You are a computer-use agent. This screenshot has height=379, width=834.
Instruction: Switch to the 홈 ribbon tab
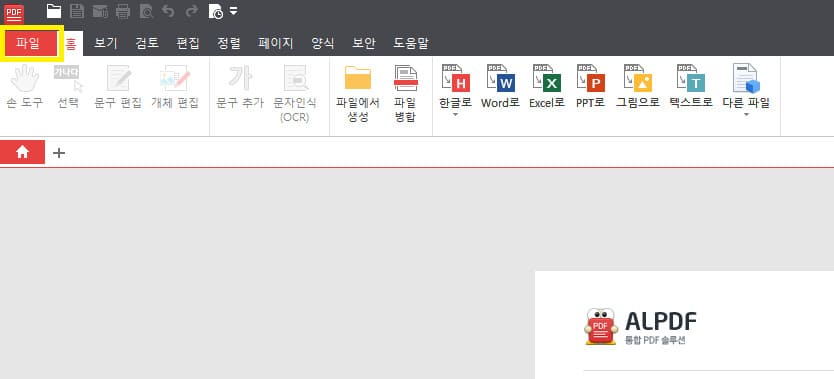pos(71,43)
